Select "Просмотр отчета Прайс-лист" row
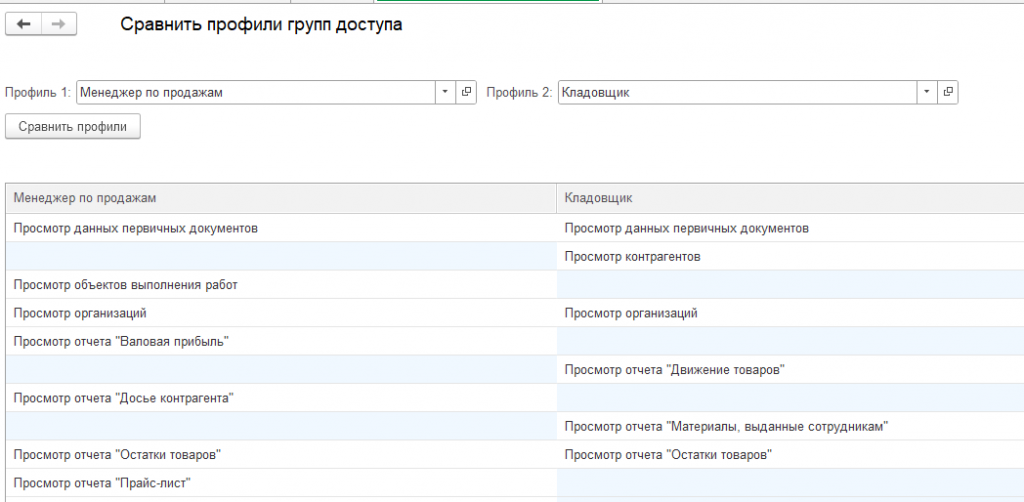 (102, 483)
